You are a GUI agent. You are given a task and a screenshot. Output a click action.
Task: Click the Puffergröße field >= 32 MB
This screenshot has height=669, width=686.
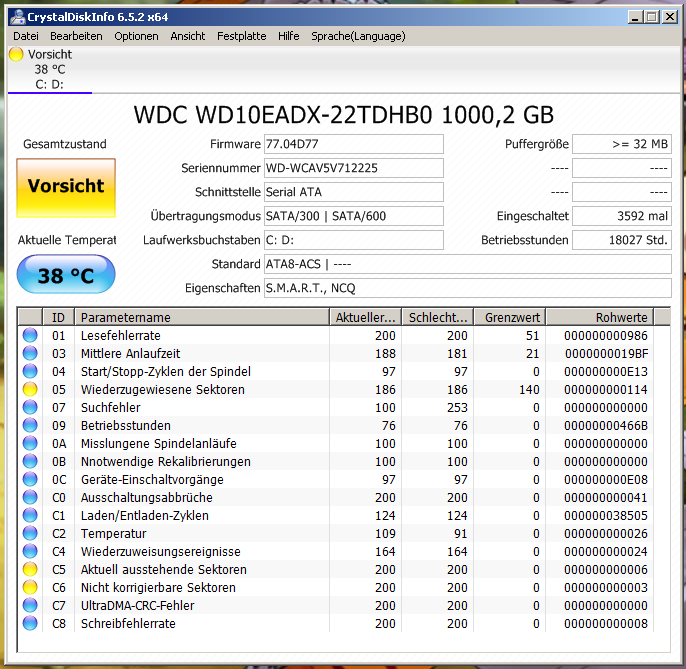point(622,144)
